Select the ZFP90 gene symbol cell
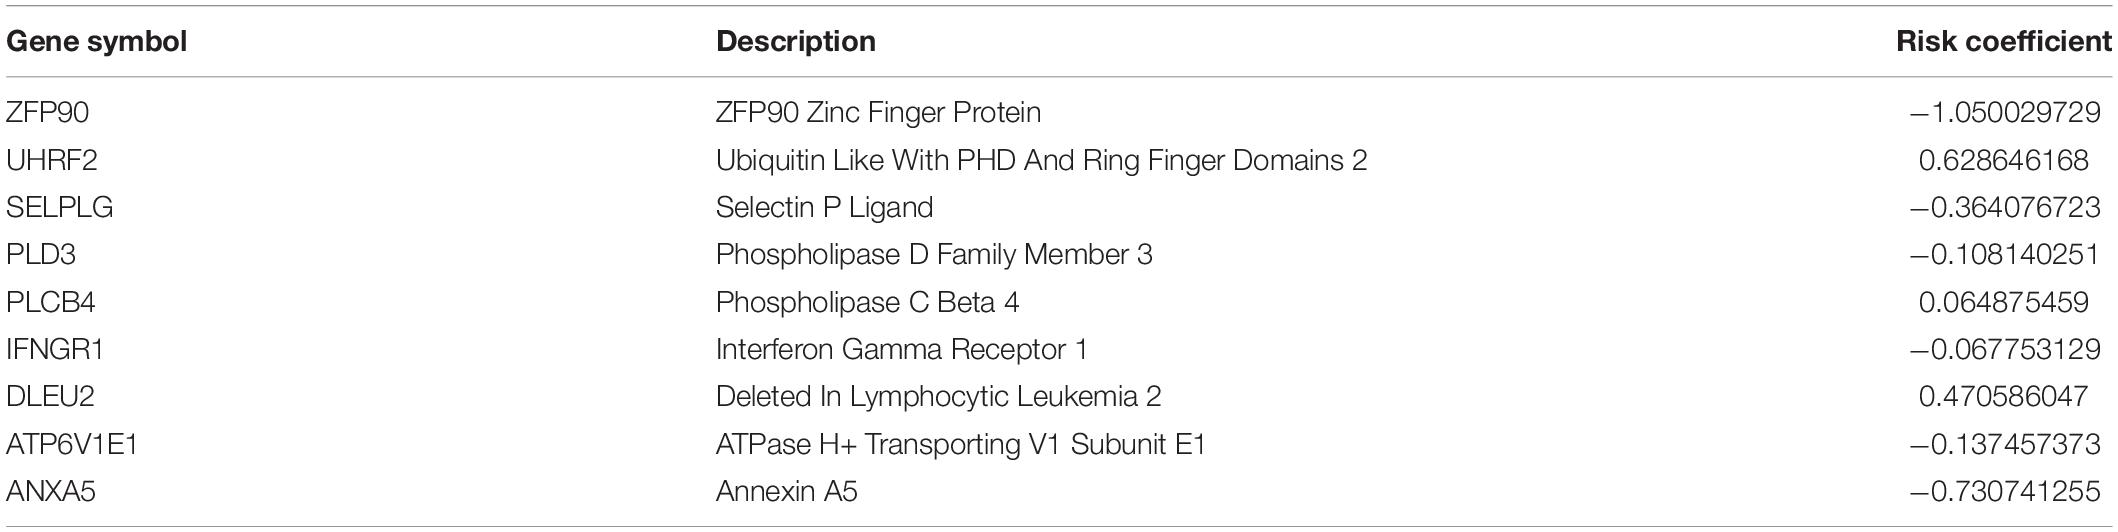This screenshot has height=532, width=2118. [48, 112]
